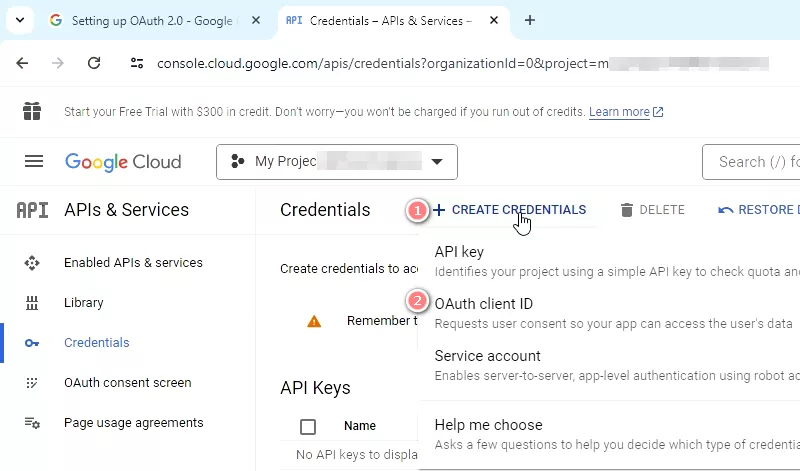The image size is (800, 471).
Task: Click the free trial gift icon
Action: click(x=32, y=111)
